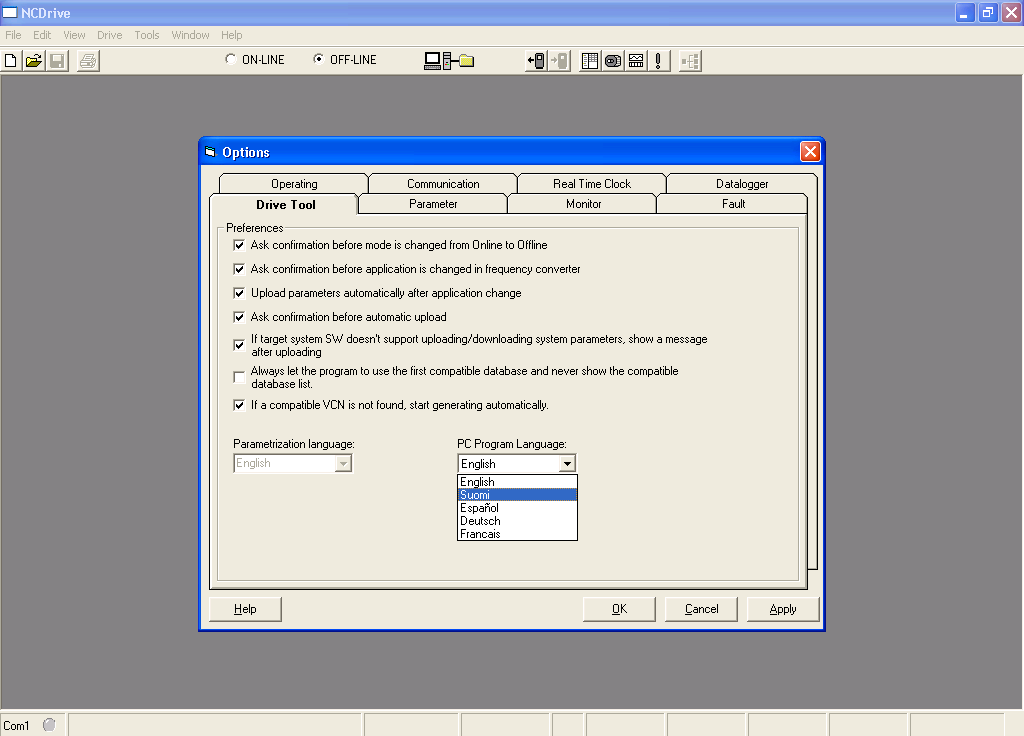Click the Cancel button
Screen dimensions: 1024x736
point(701,609)
